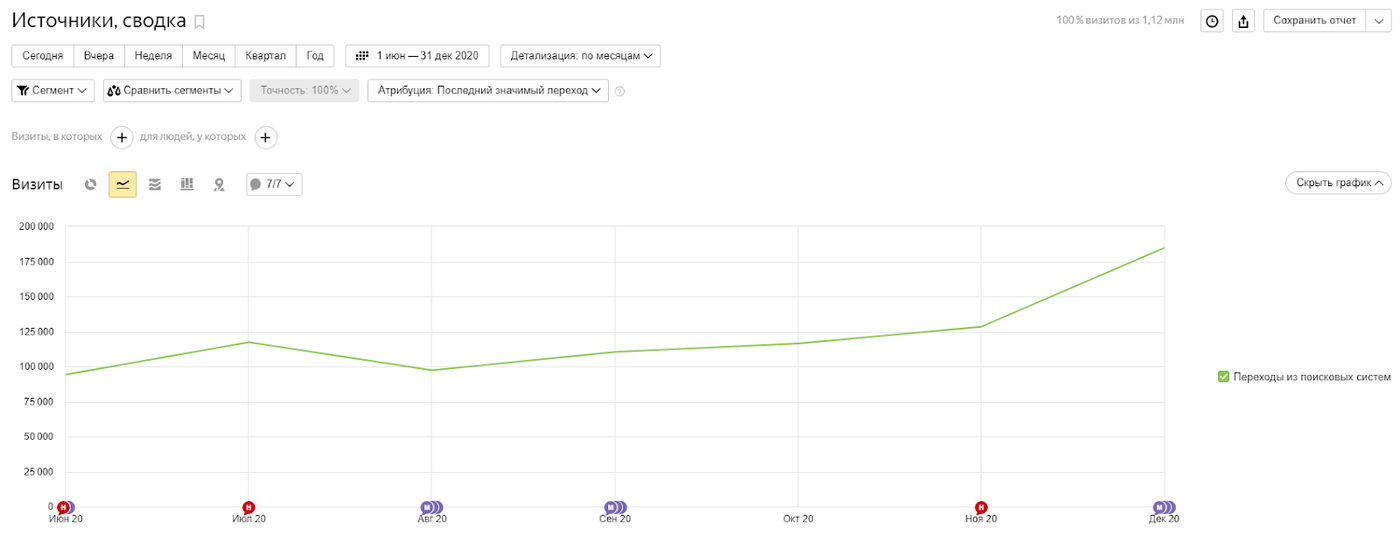The height and width of the screenshot is (542, 1400).
Task: Click the green line point at Июл 20
Action: [x=248, y=342]
